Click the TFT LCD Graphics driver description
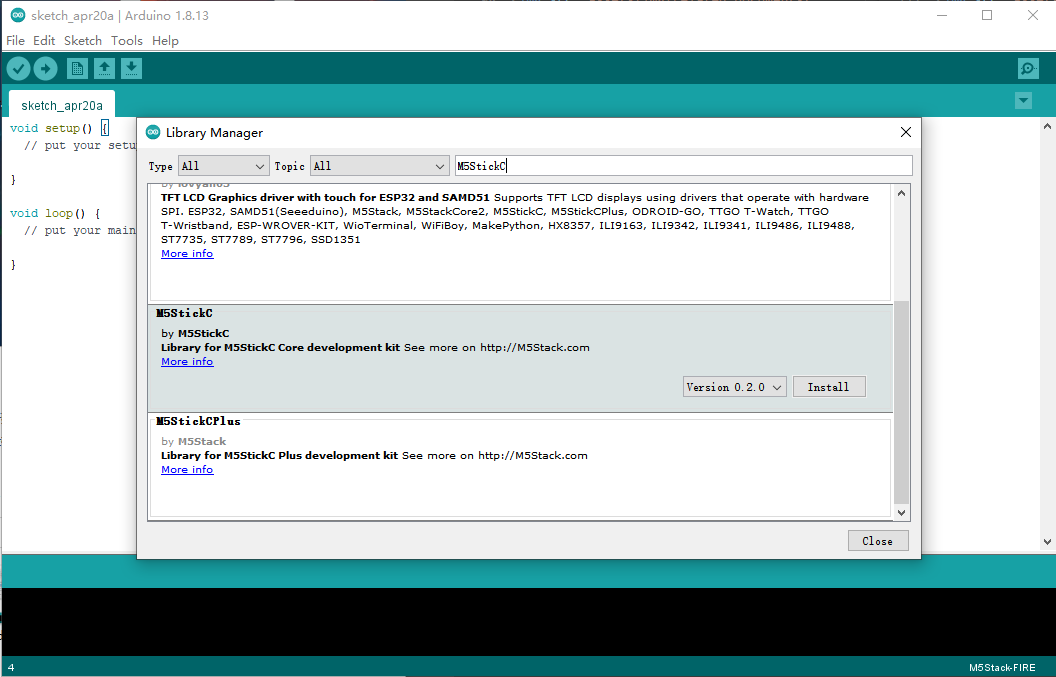 [x=515, y=218]
